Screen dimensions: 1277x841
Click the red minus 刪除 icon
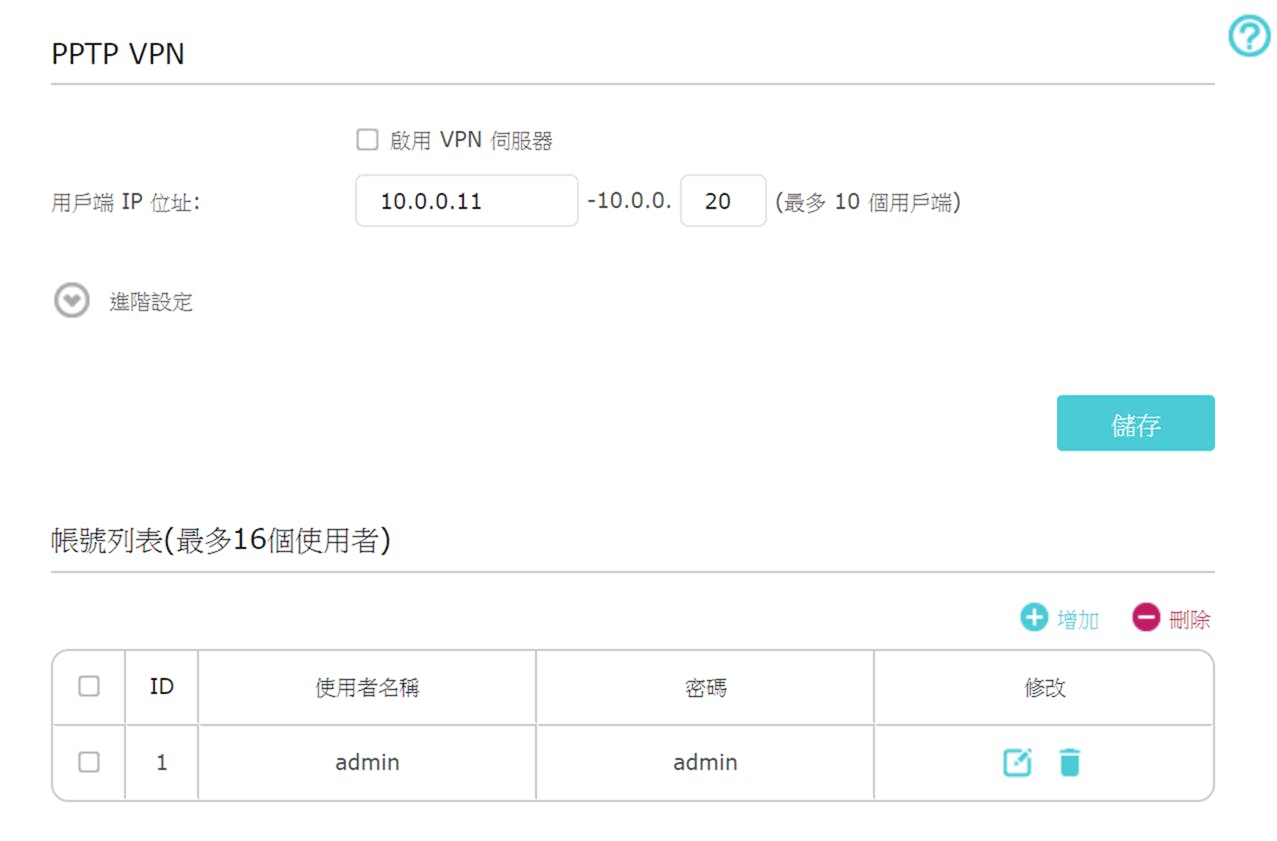click(1145, 617)
